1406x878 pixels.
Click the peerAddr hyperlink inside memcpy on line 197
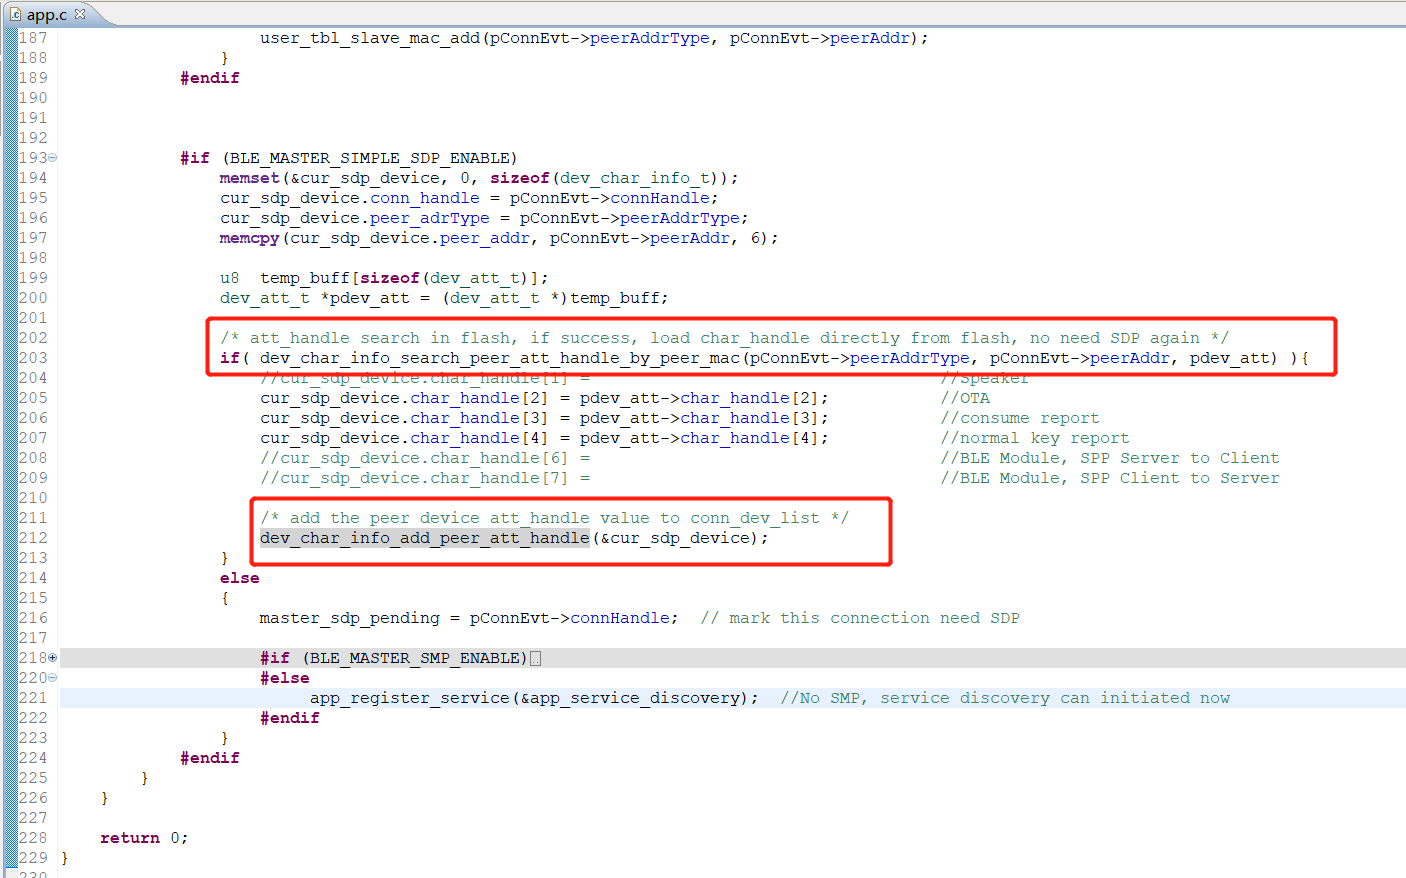(689, 237)
